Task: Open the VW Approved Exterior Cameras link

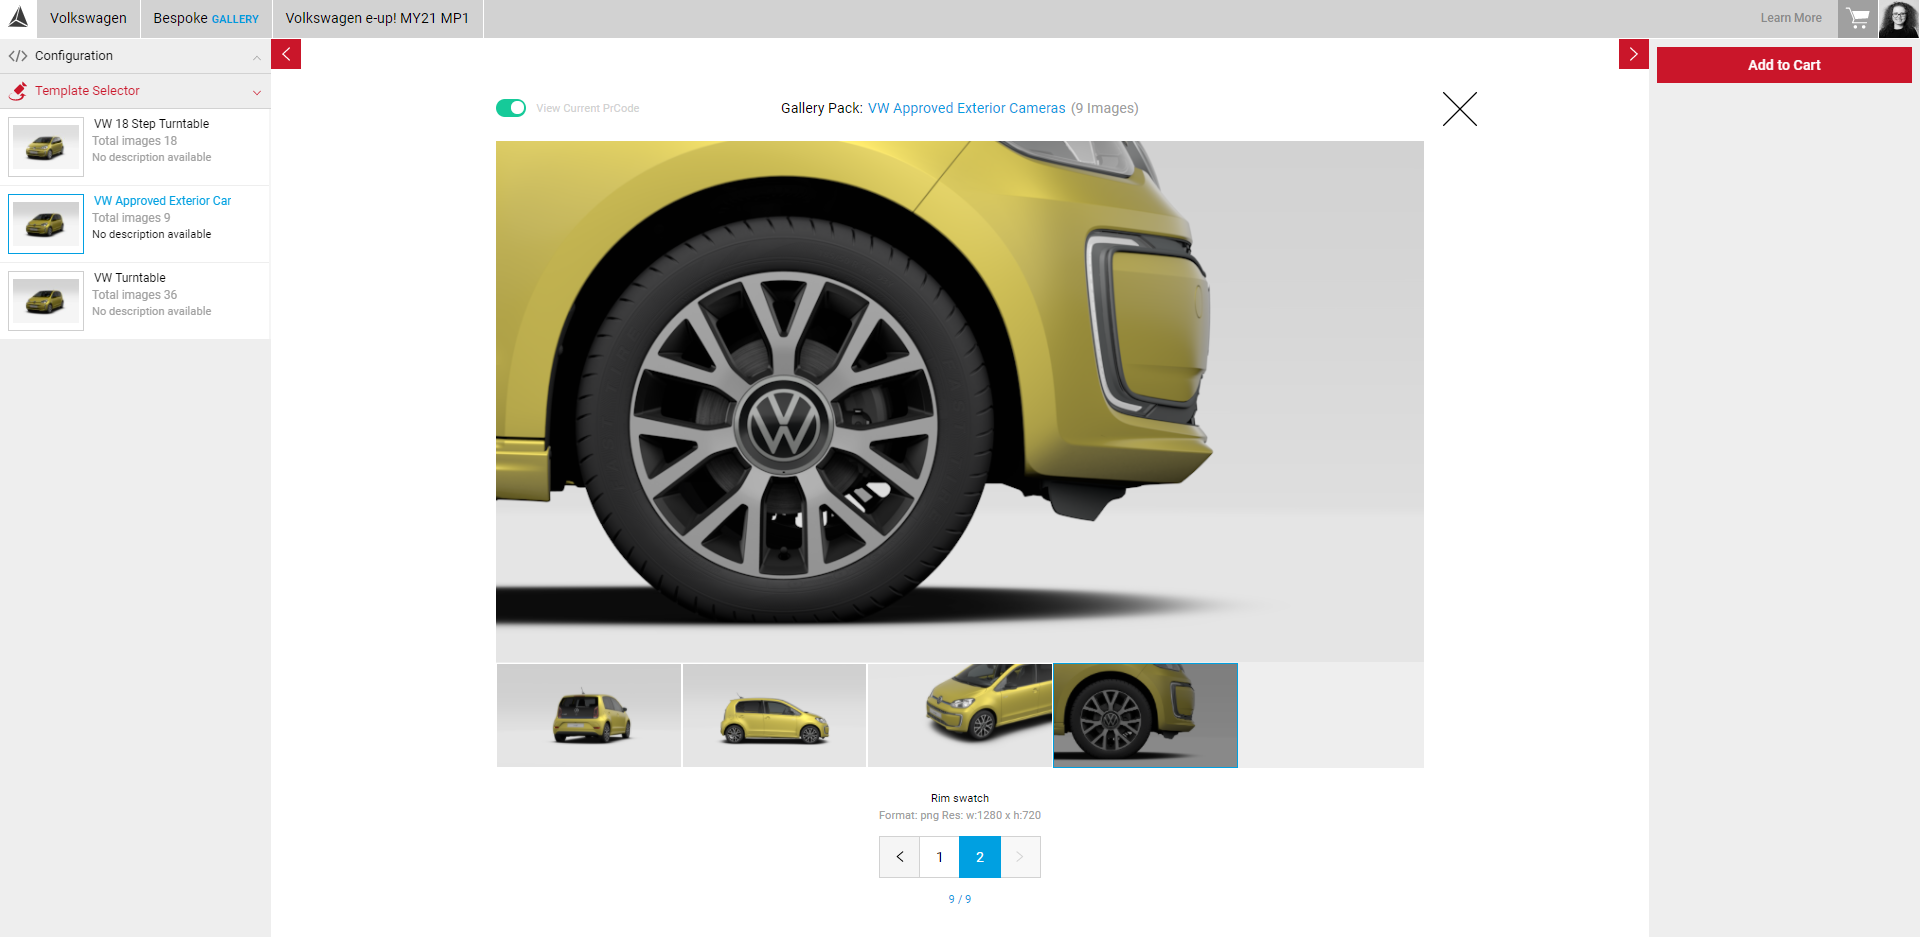Action: click(x=967, y=108)
